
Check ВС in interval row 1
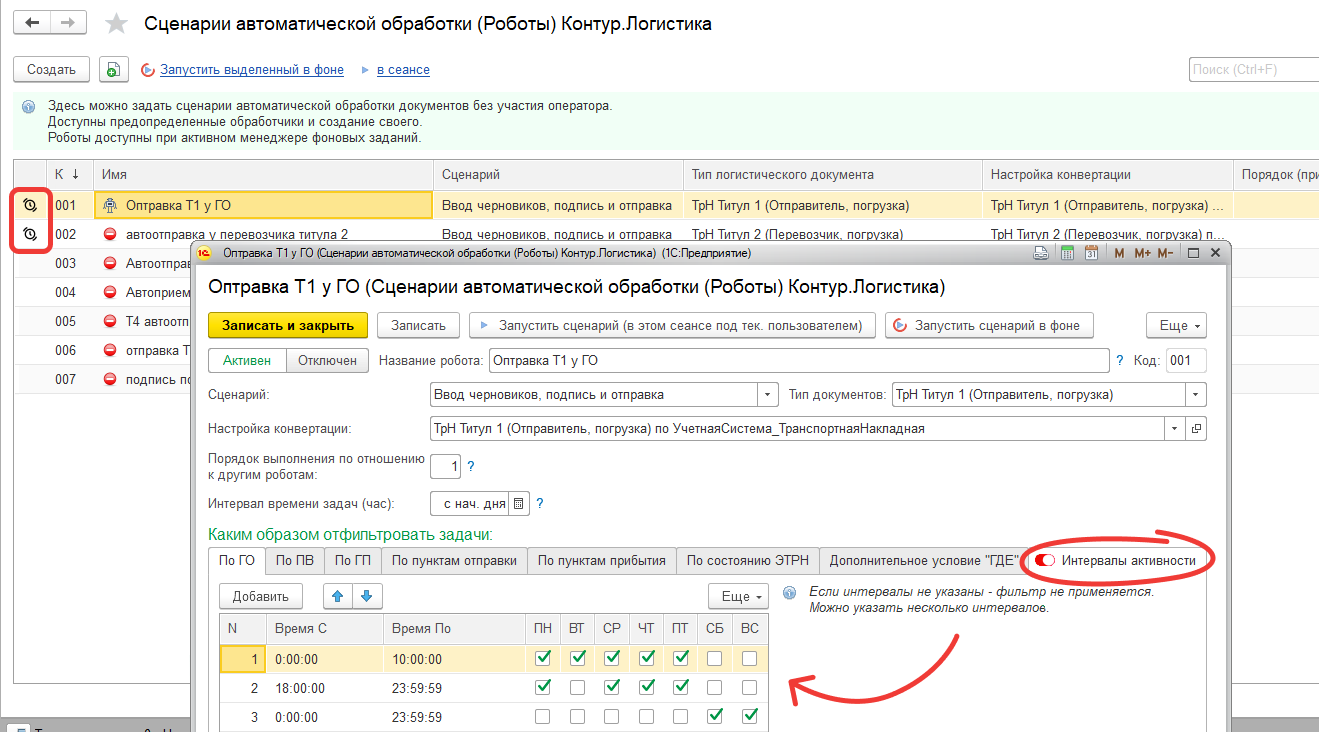[750, 658]
